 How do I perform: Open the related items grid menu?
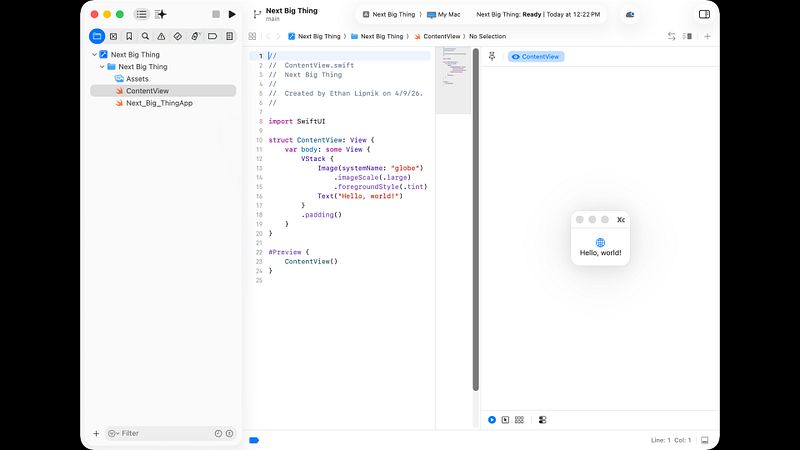[x=252, y=36]
